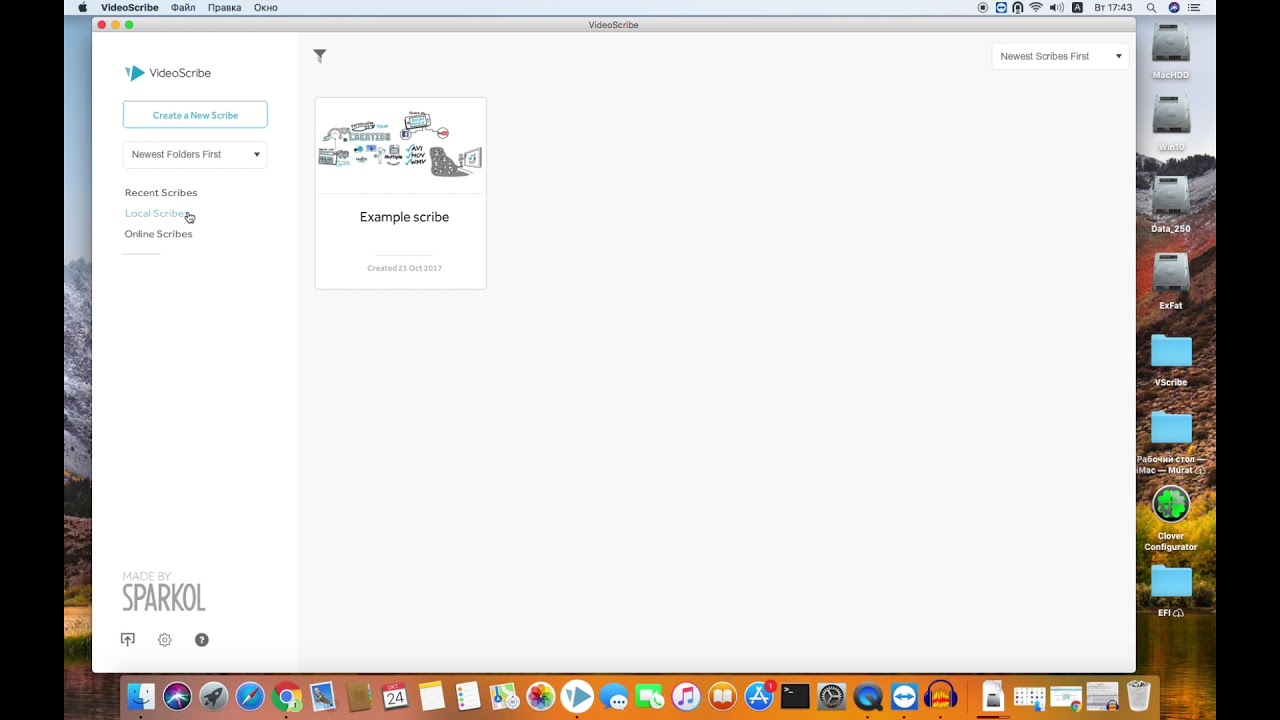This screenshot has height=720, width=1280.
Task: Click Created 23 Oct 2017 text
Action: tap(404, 268)
